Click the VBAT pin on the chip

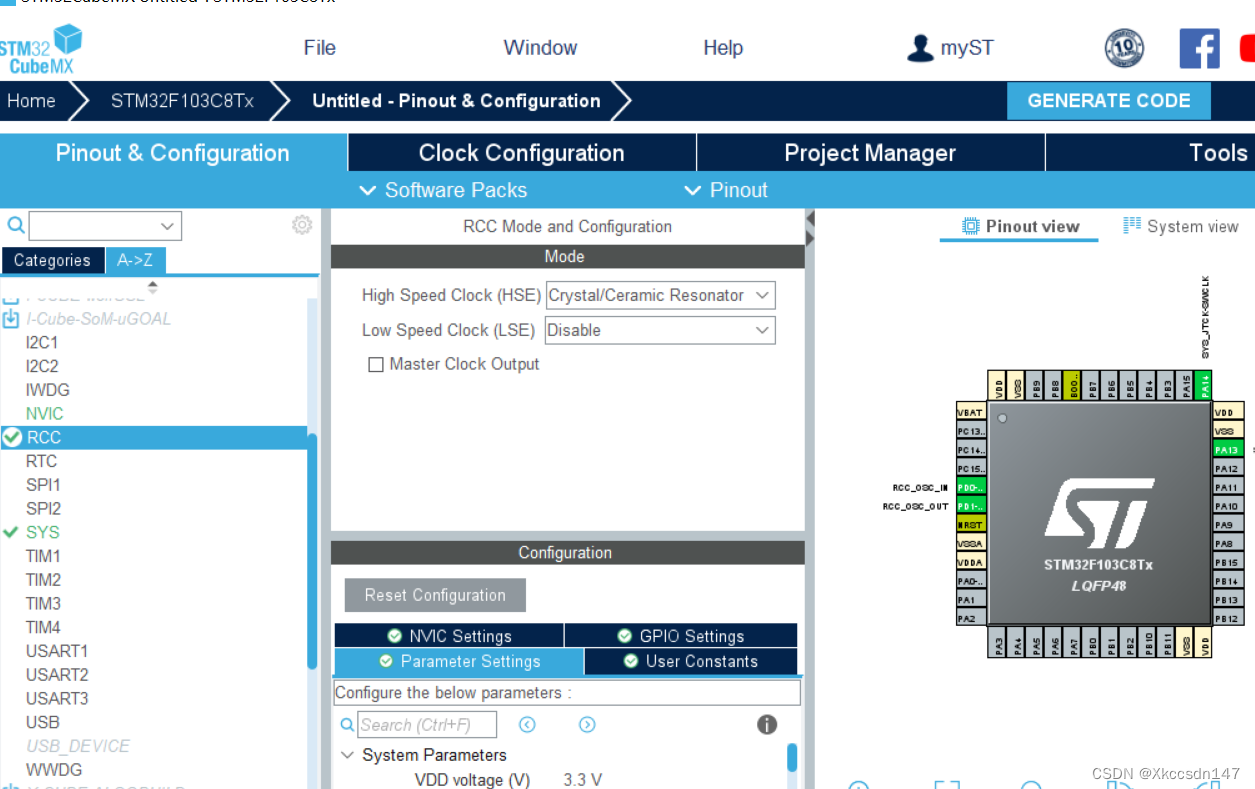[x=971, y=412]
